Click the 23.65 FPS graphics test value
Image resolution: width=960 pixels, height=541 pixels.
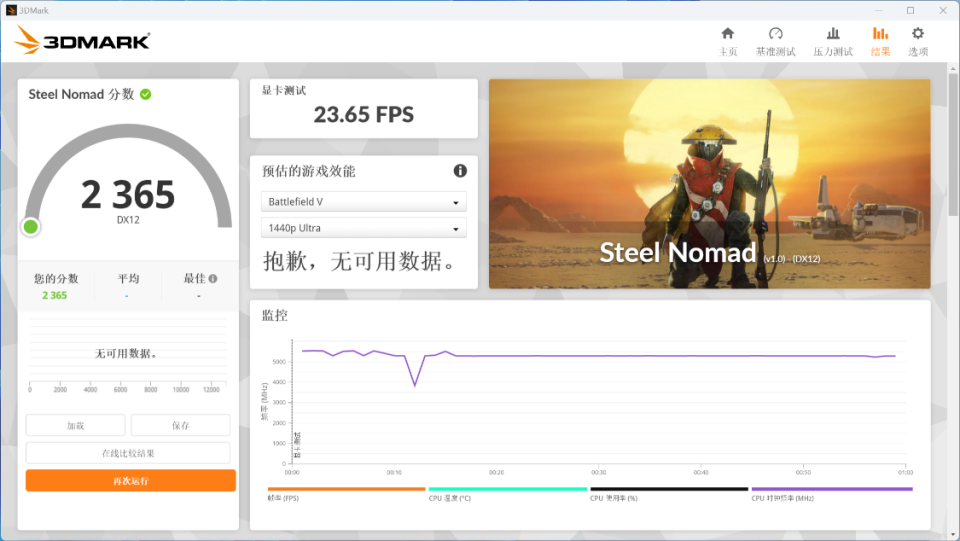point(364,114)
